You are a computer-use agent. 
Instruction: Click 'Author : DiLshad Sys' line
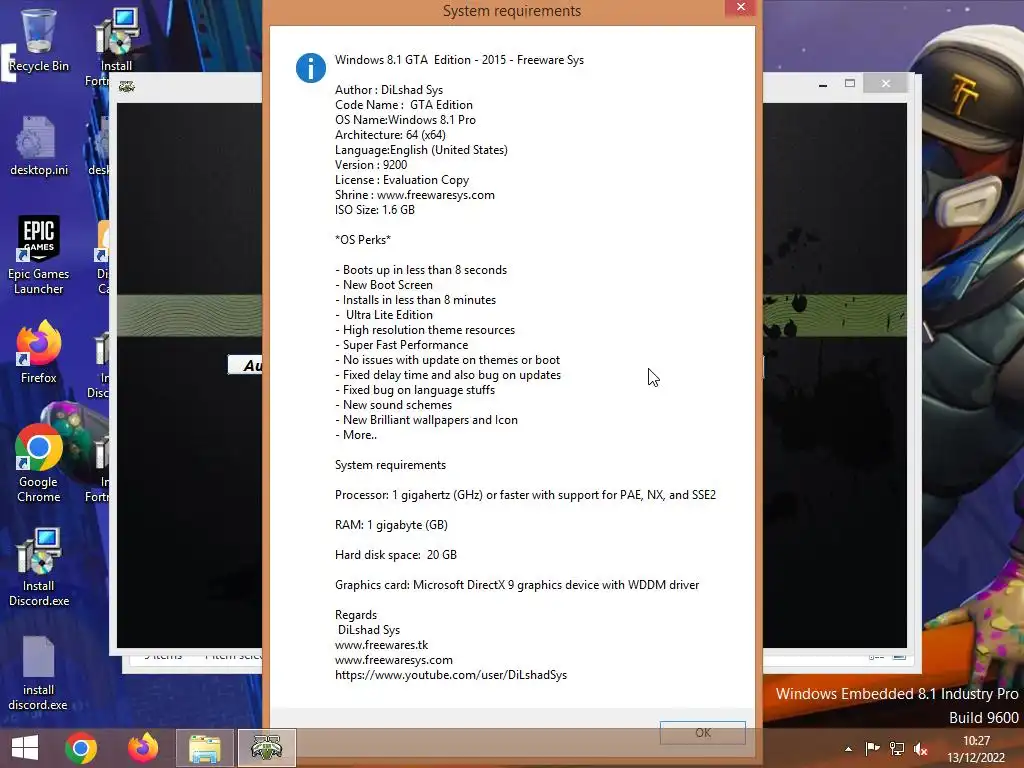pyautogui.click(x=389, y=89)
